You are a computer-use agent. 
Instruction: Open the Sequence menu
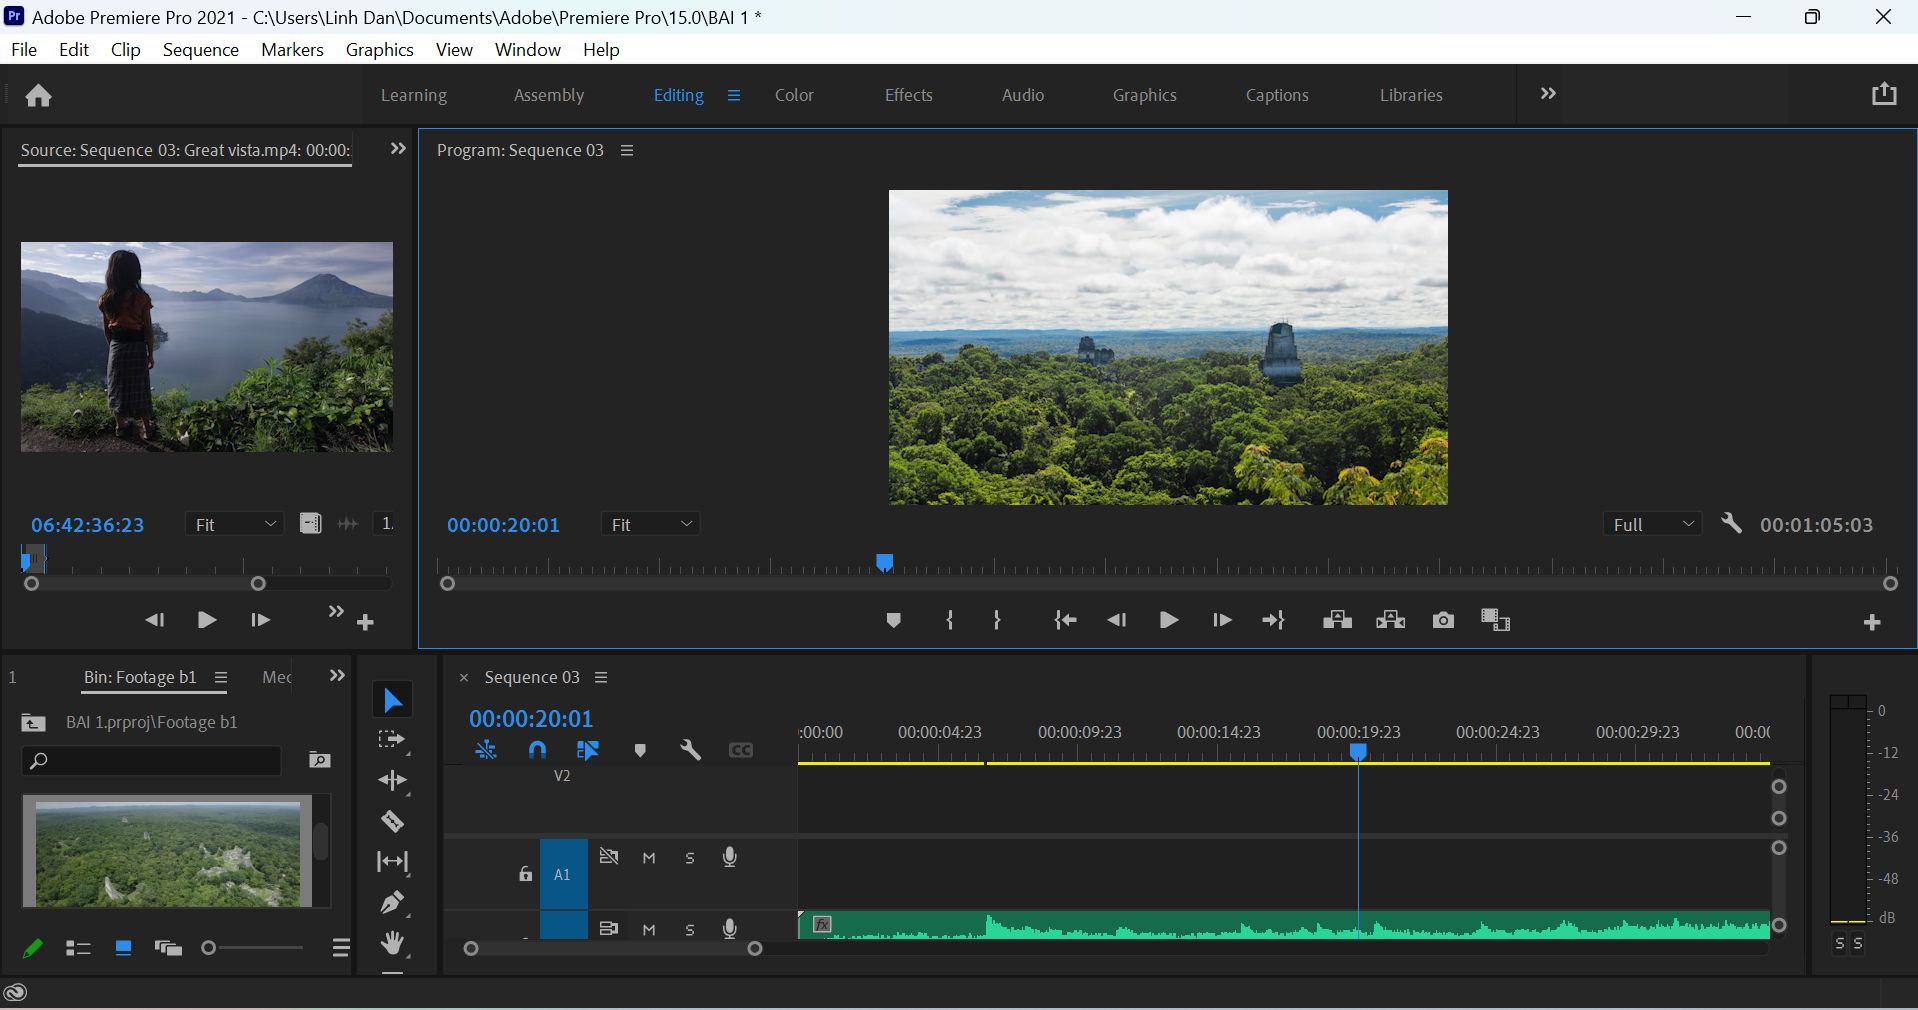201,49
